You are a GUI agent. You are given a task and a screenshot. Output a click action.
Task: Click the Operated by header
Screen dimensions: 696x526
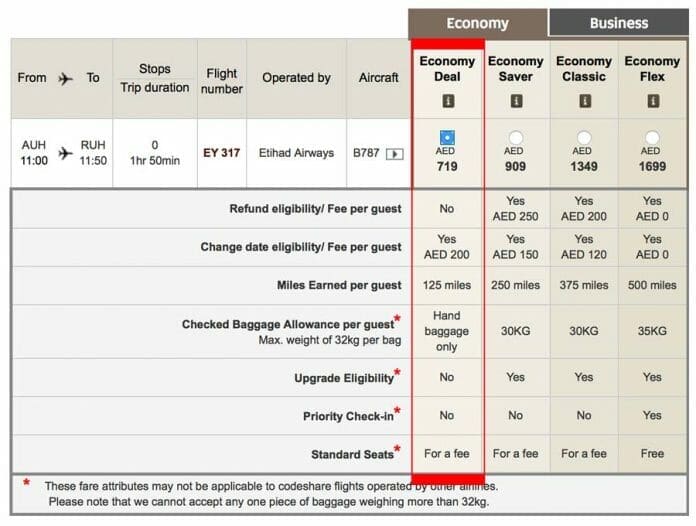point(297,78)
